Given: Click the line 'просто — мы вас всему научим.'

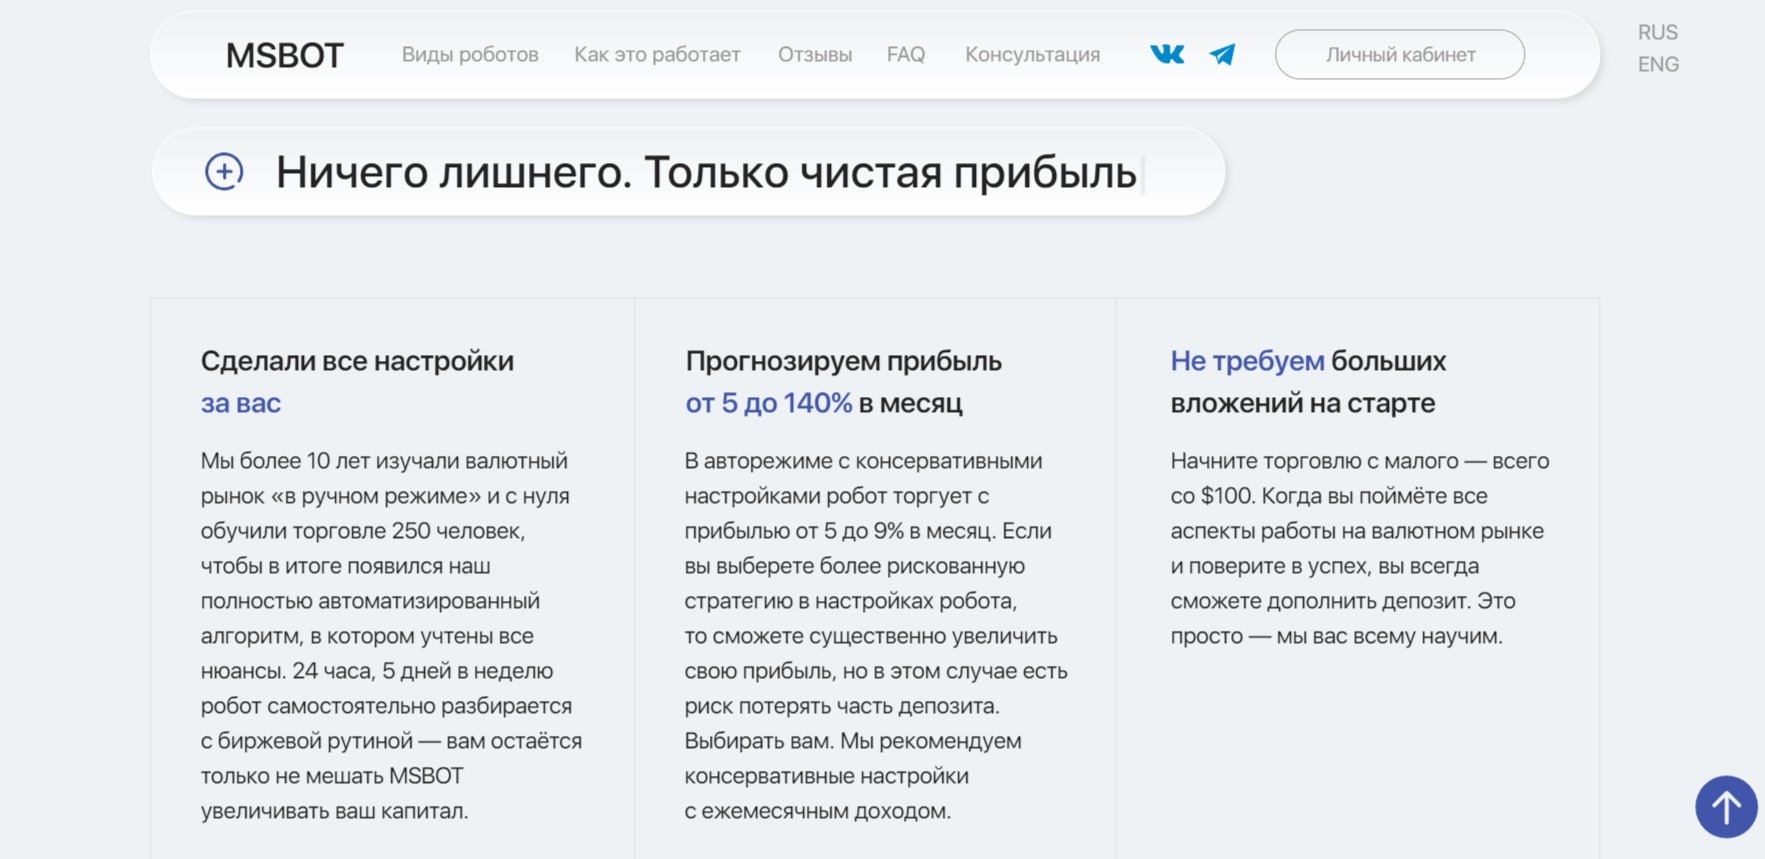Looking at the screenshot, I should [x=1336, y=636].
